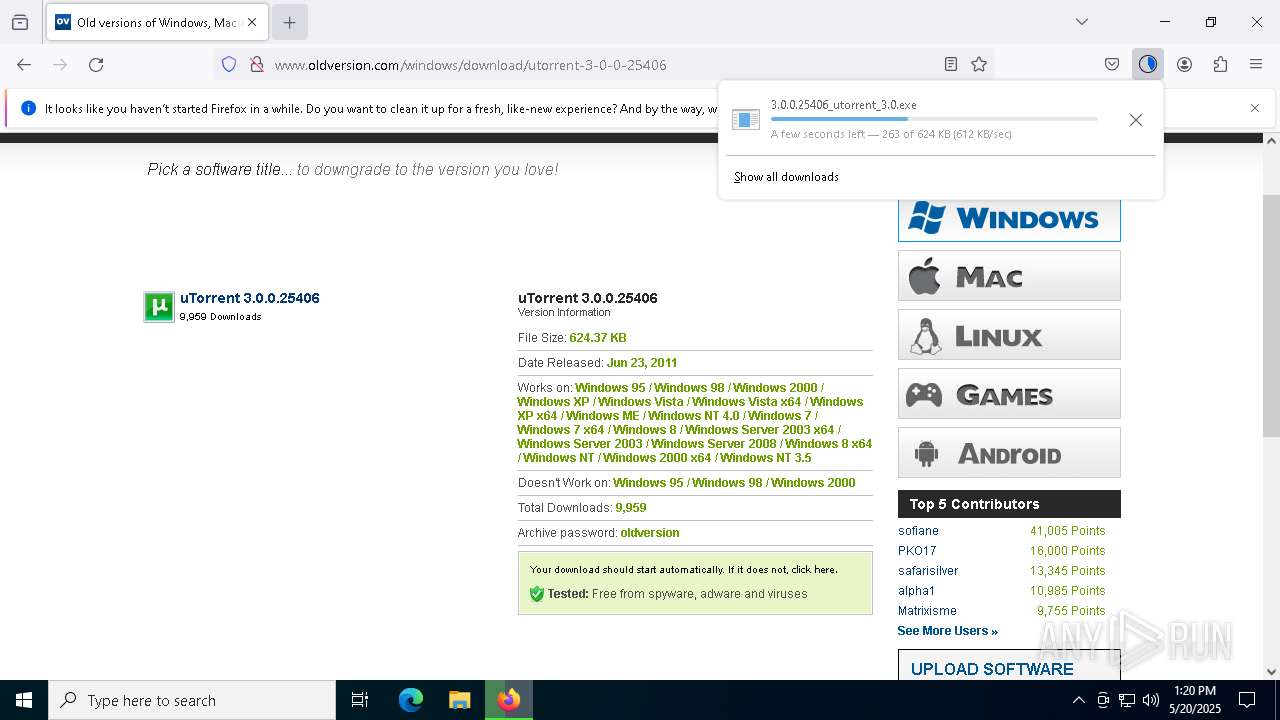Show hidden system tray icons
Viewport: 1280px width, 720px height.
1078,700
